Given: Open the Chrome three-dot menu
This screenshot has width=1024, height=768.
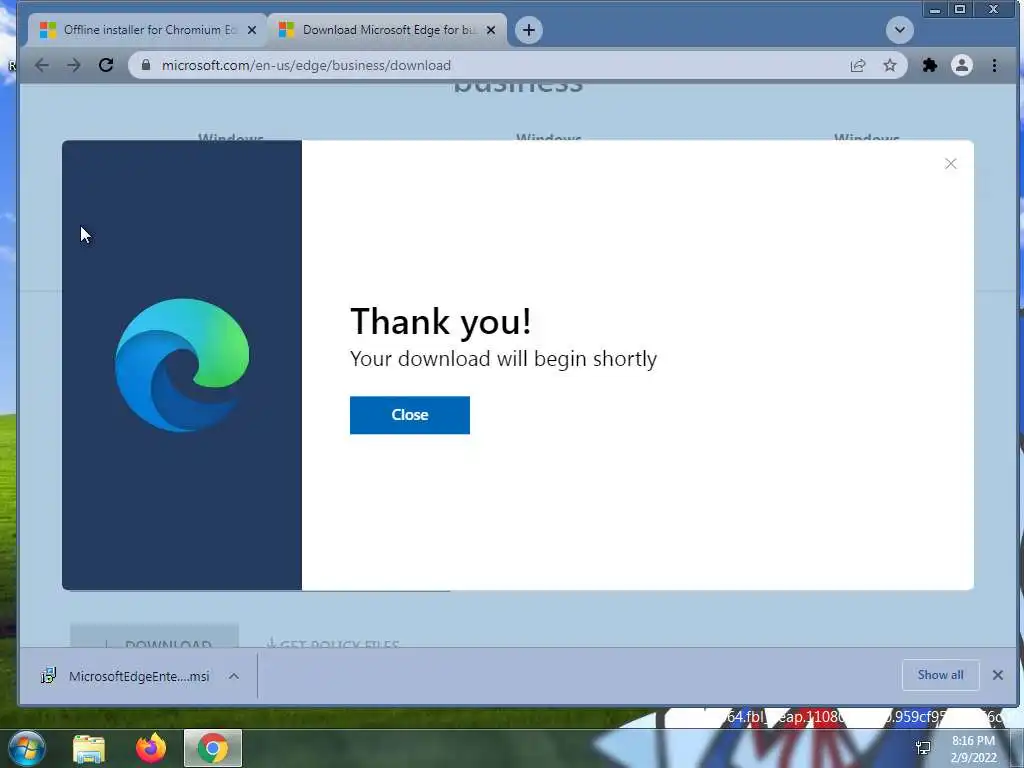Looking at the screenshot, I should [994, 65].
